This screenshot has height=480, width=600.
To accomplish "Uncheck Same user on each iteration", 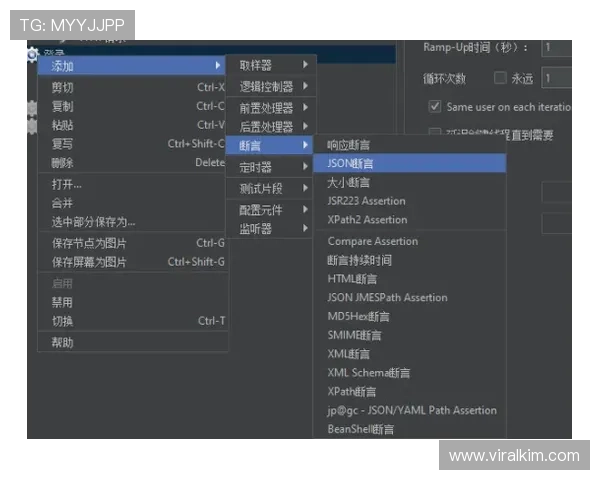I will (435, 106).
